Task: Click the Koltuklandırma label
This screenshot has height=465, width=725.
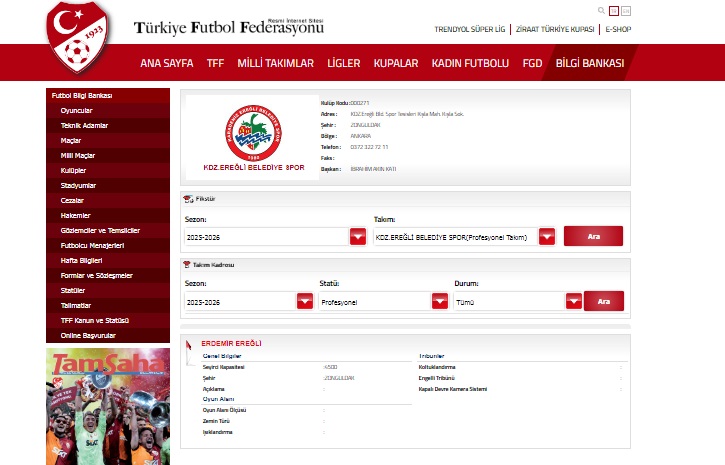Action: 437,367
